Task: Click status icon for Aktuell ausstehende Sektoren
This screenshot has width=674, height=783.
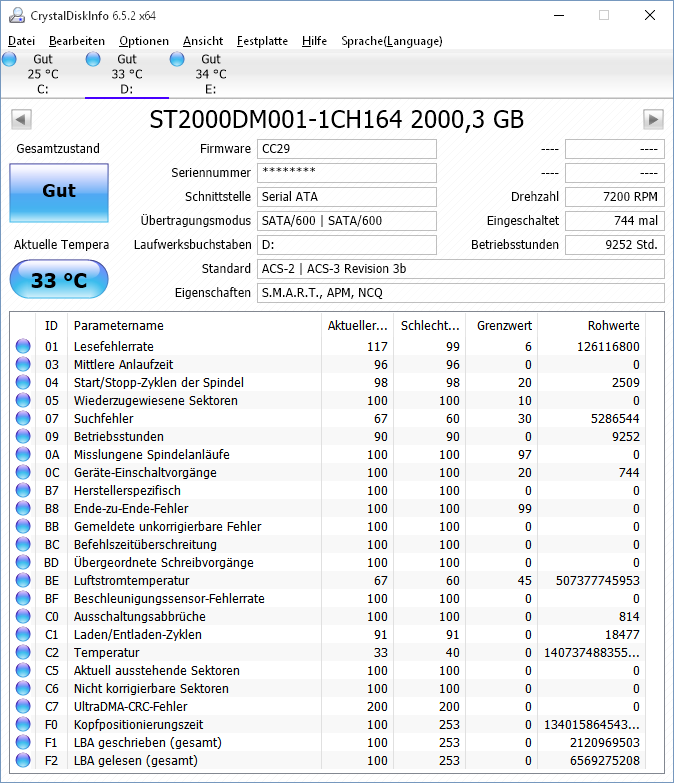Action: point(23,670)
